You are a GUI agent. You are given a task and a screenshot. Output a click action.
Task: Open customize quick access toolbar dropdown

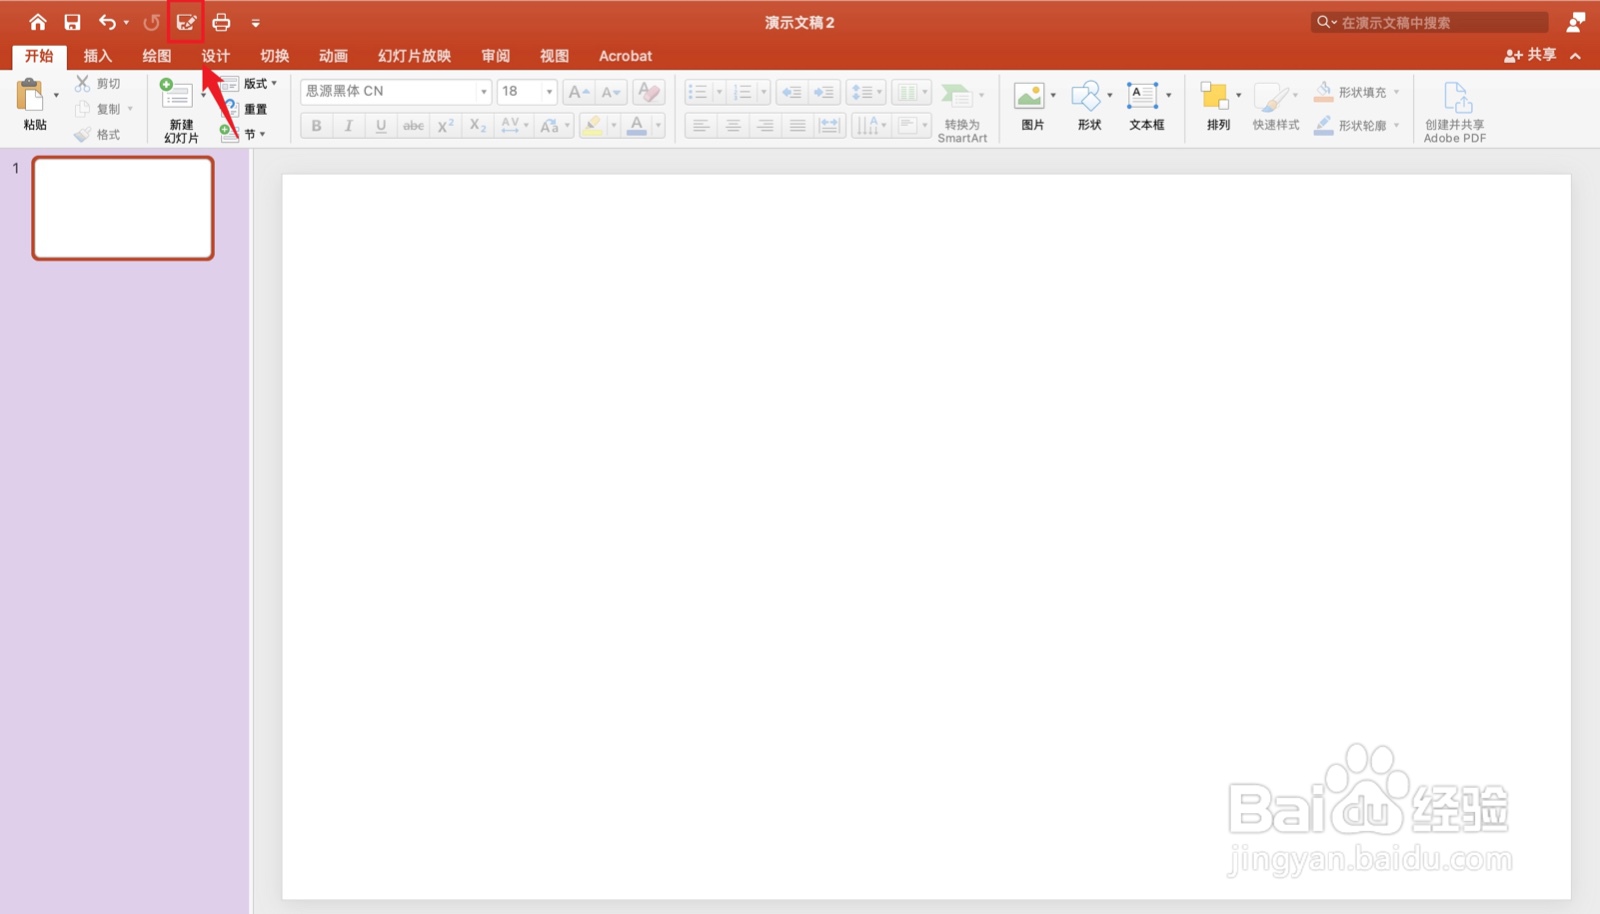[255, 23]
